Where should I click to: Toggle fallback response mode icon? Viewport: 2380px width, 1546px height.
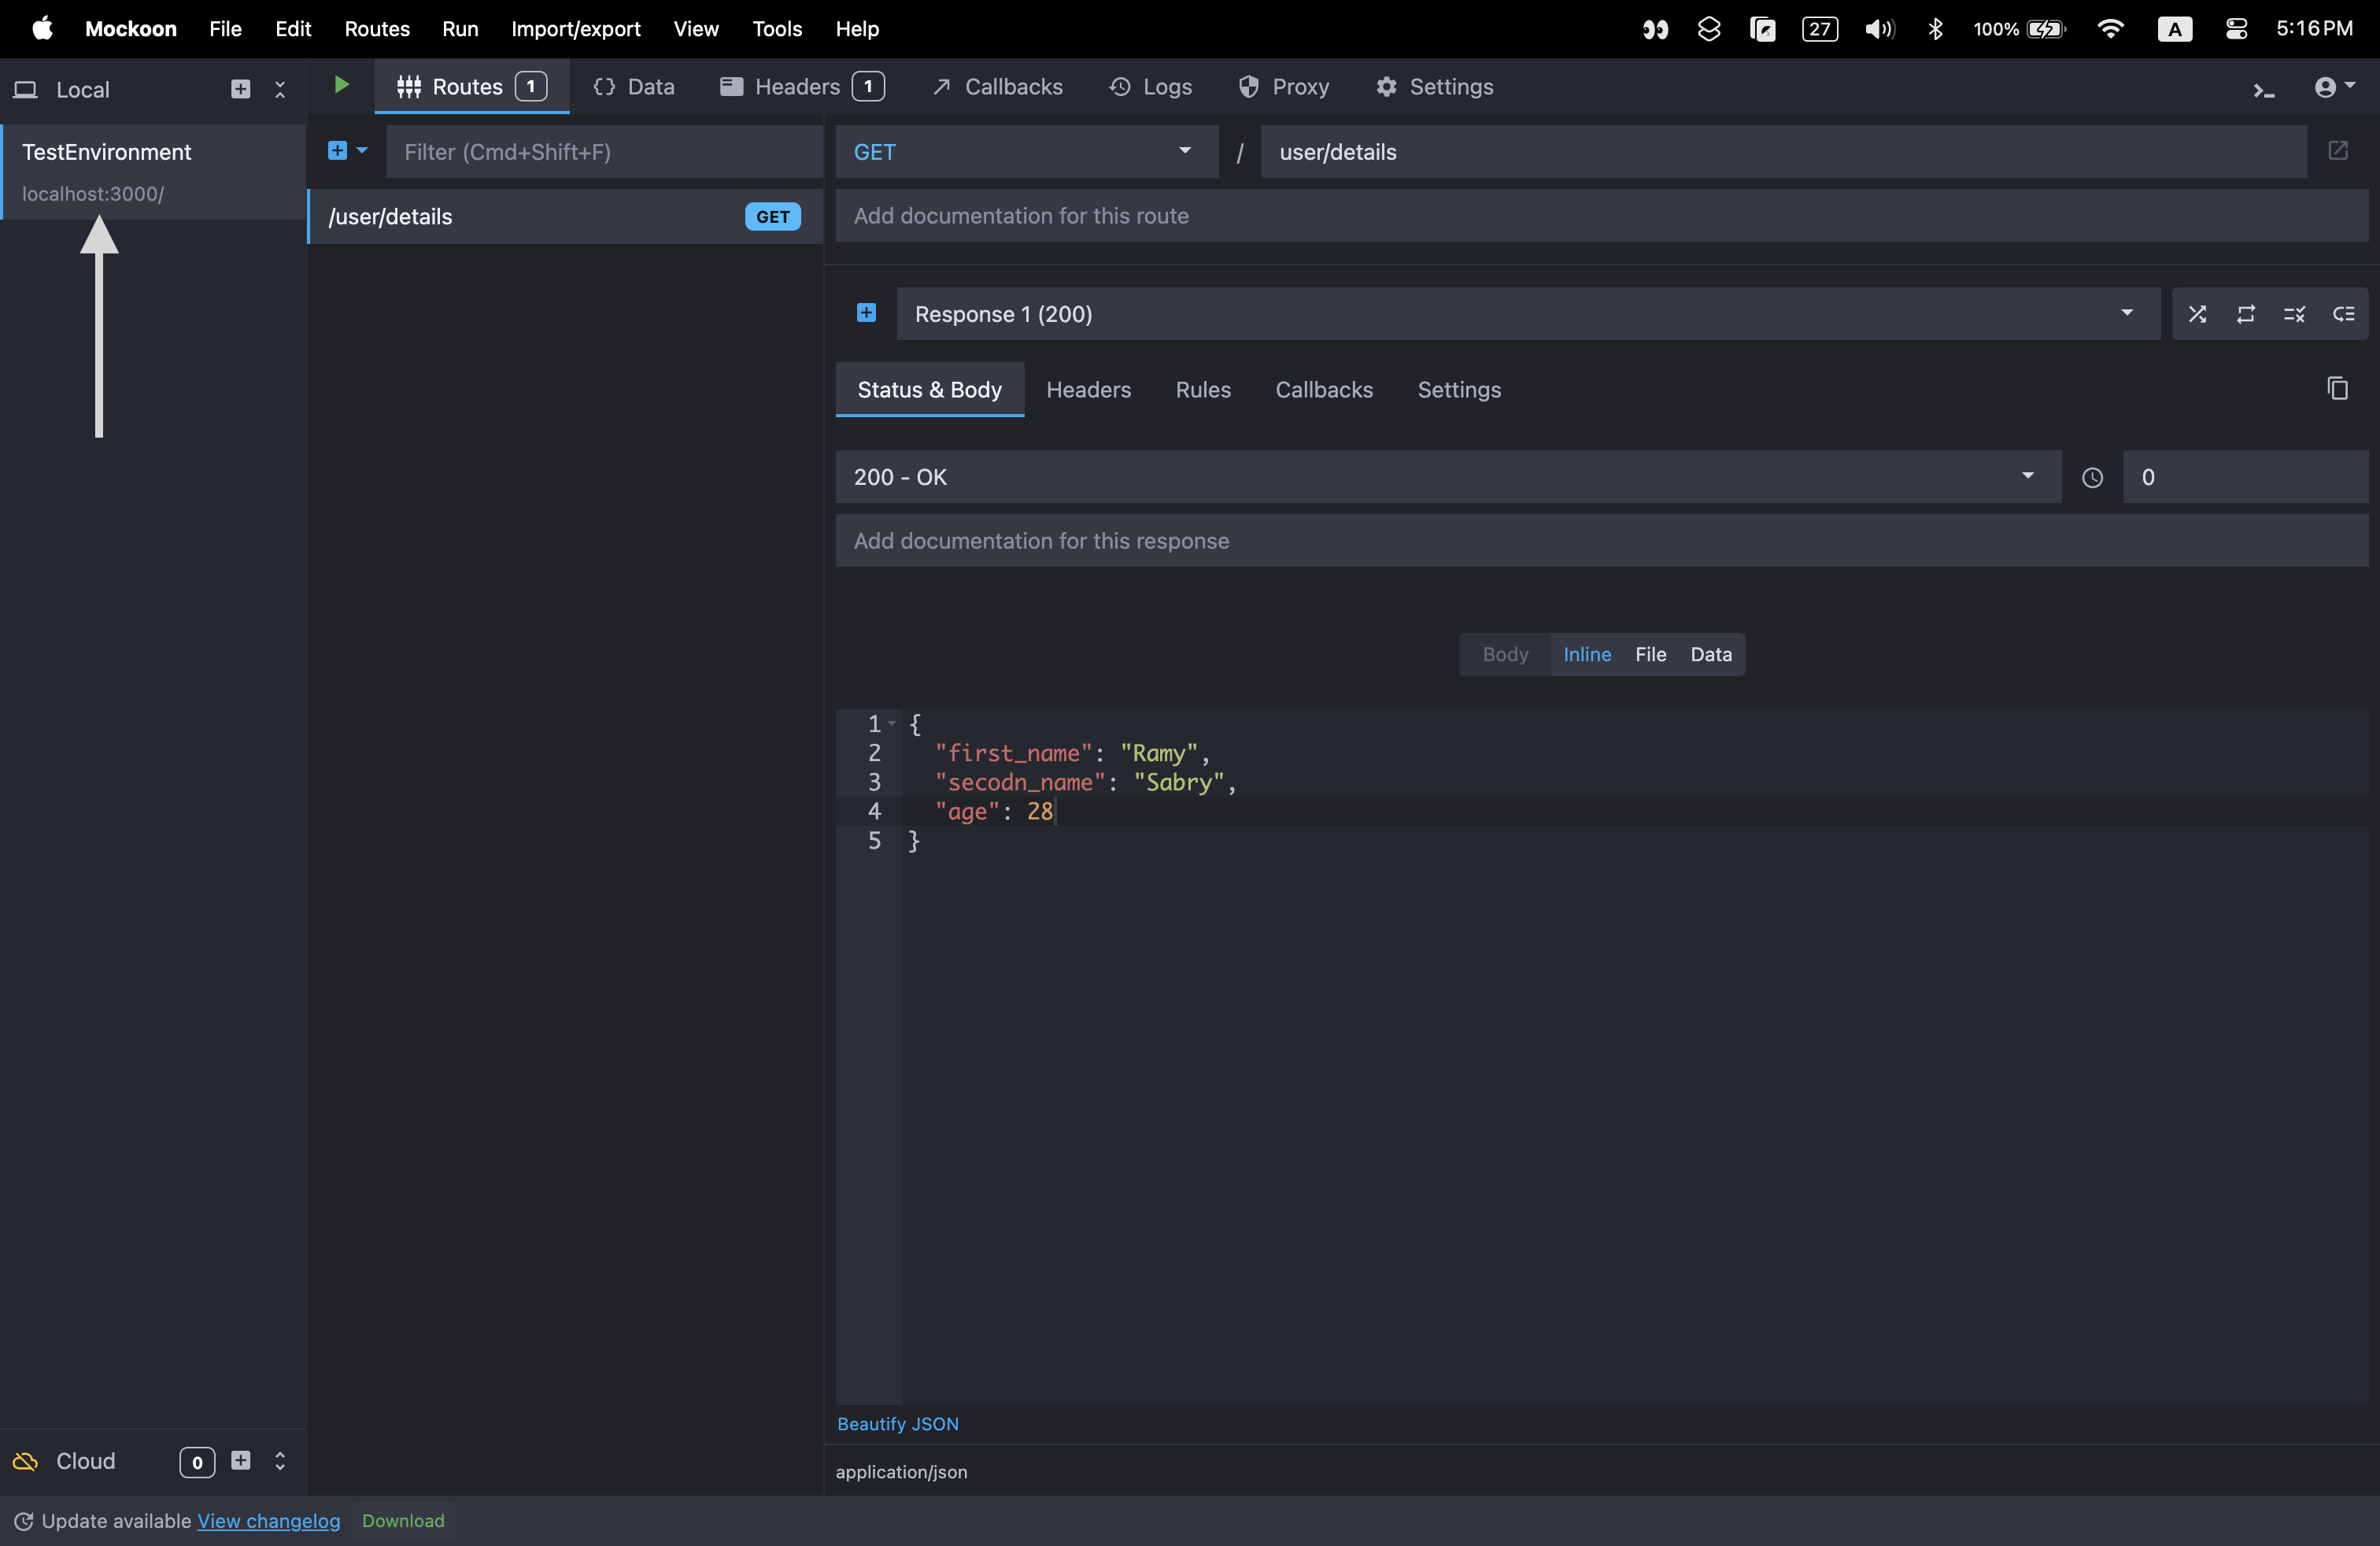(2343, 314)
